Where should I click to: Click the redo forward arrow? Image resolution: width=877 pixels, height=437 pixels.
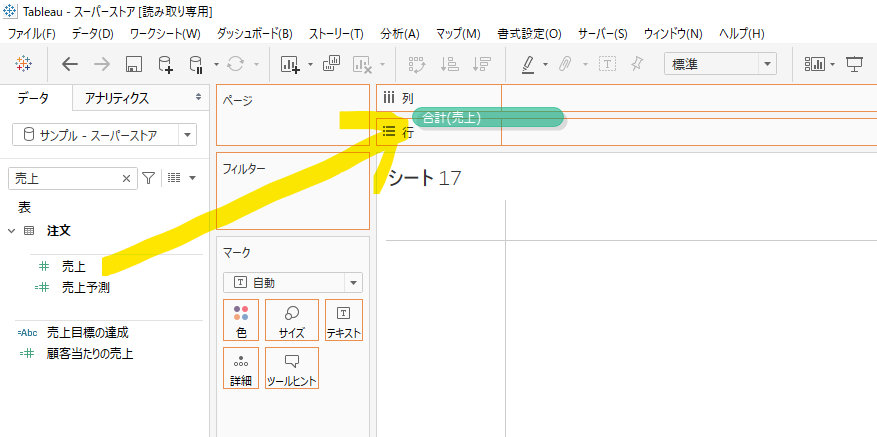point(102,64)
